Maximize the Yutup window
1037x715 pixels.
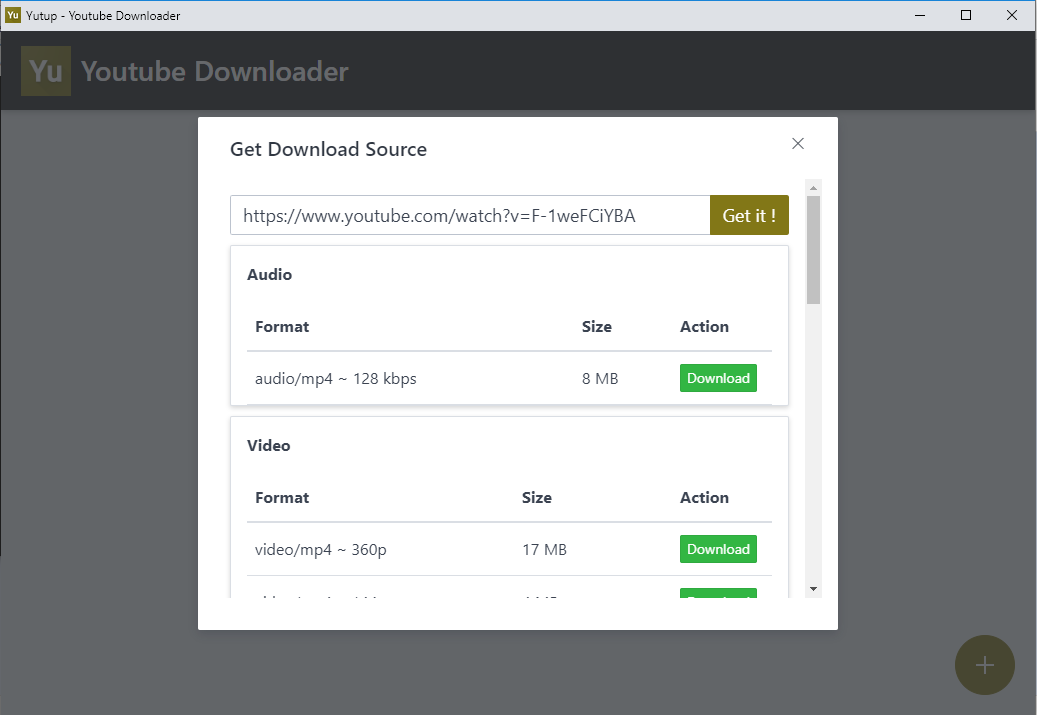click(966, 15)
